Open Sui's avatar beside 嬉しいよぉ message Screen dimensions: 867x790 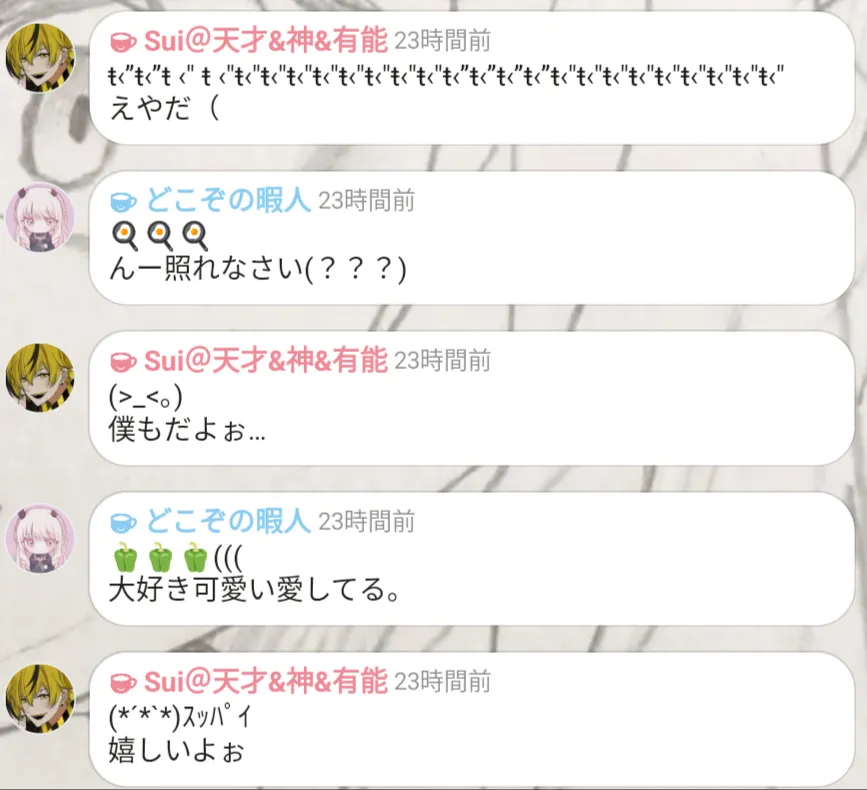[x=40, y=698]
